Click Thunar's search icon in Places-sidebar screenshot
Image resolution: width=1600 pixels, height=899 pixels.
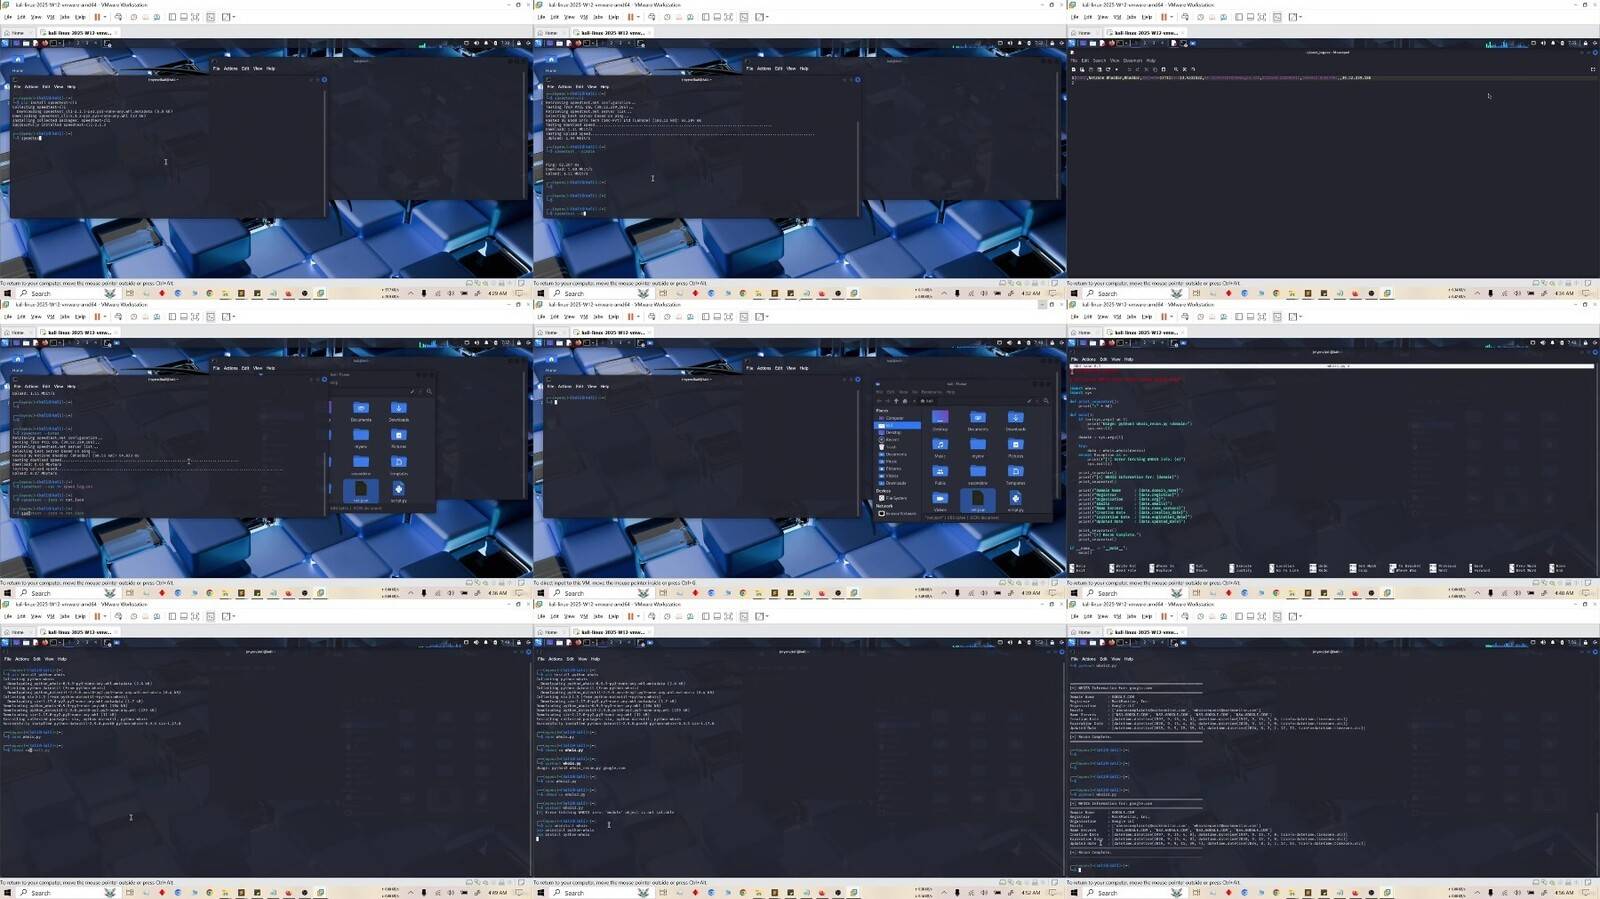pos(1046,401)
